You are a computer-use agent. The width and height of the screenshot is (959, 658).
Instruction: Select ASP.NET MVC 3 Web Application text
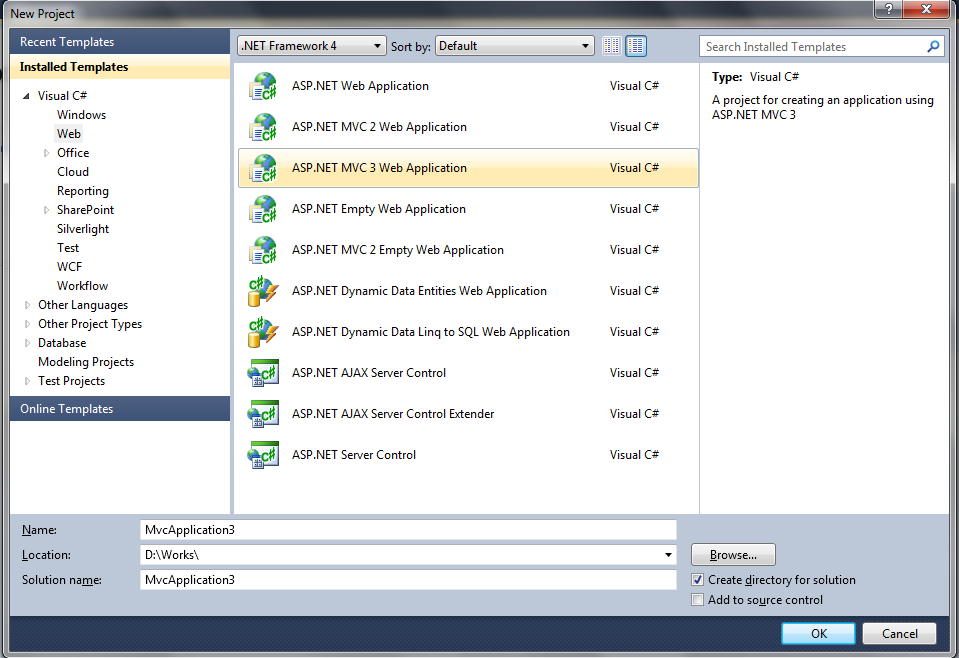coord(379,168)
